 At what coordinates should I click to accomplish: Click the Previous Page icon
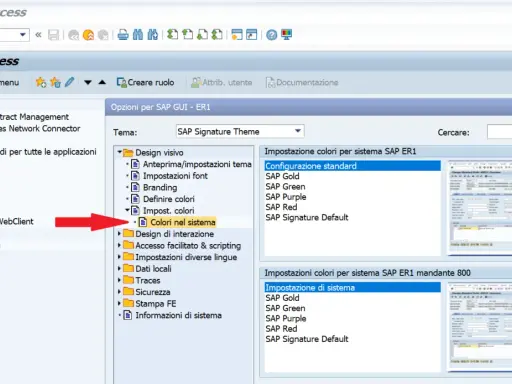tap(187, 35)
